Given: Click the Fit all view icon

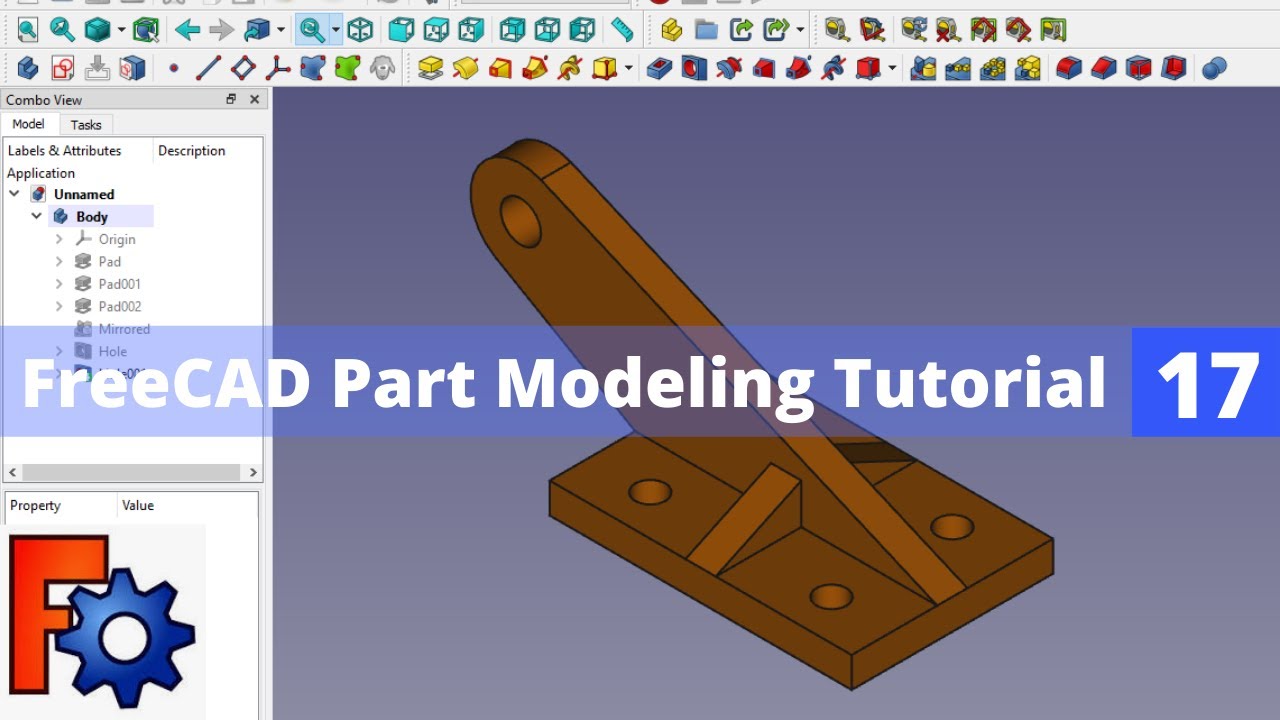Looking at the screenshot, I should point(27,30).
